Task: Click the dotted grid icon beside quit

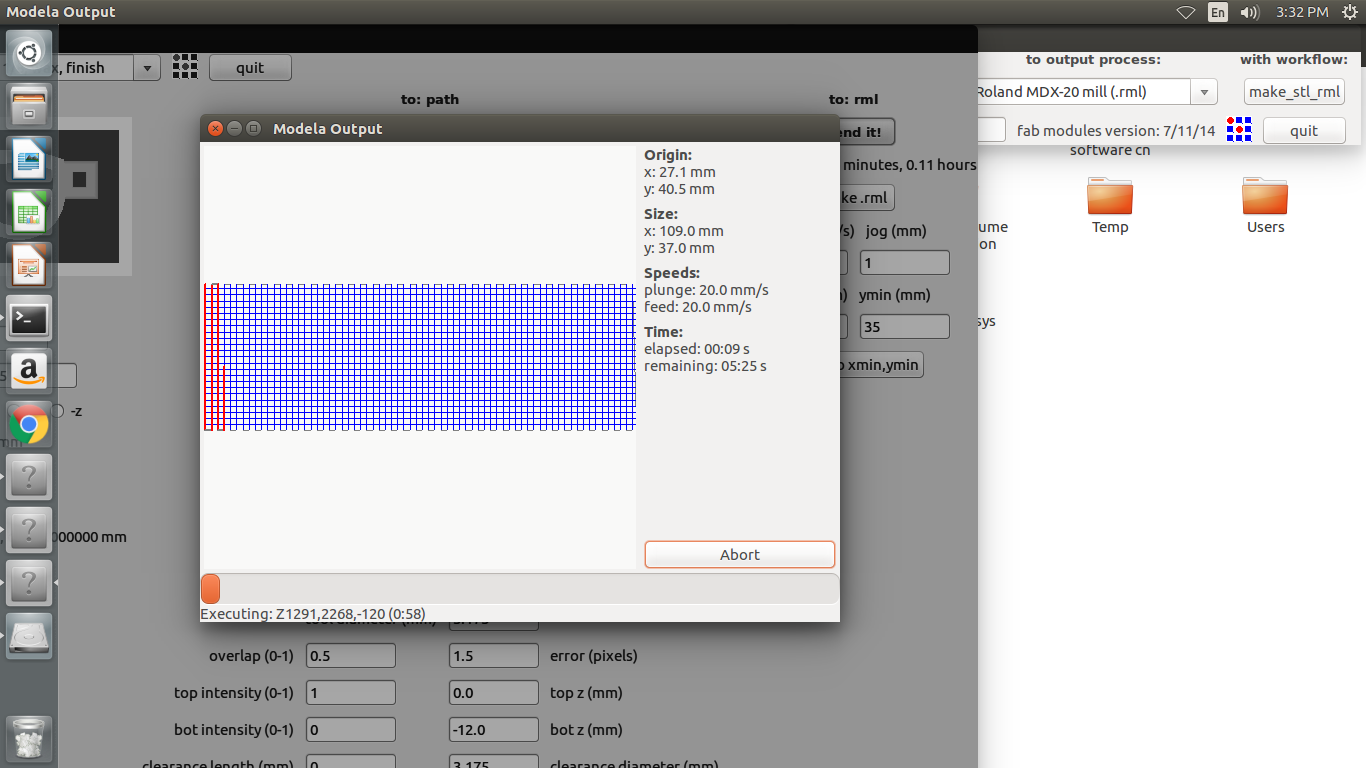Action: [185, 67]
